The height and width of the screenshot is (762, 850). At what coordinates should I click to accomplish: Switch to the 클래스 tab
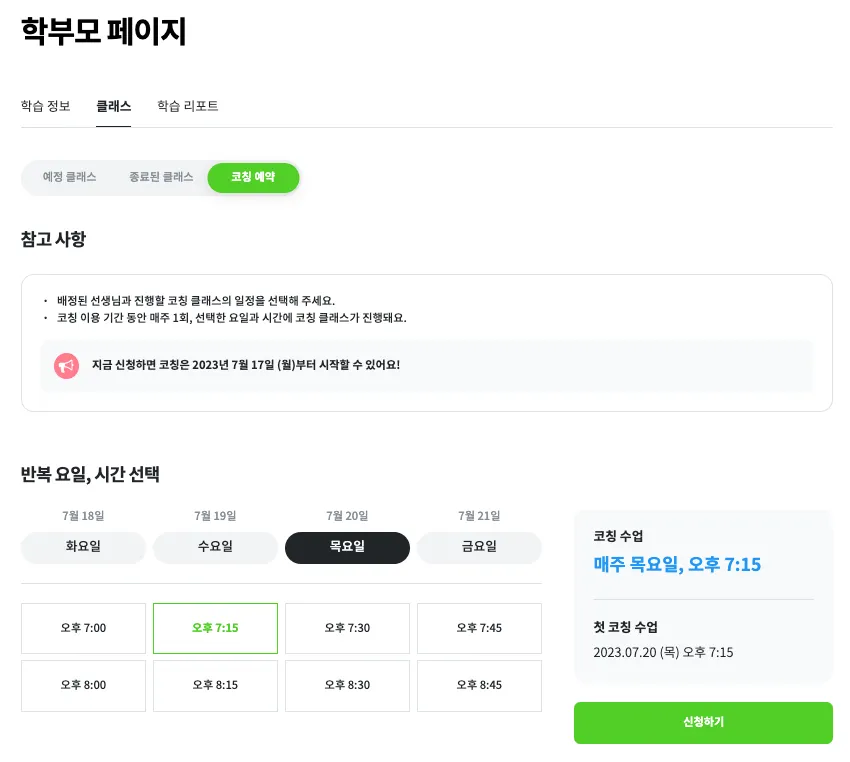point(113,106)
